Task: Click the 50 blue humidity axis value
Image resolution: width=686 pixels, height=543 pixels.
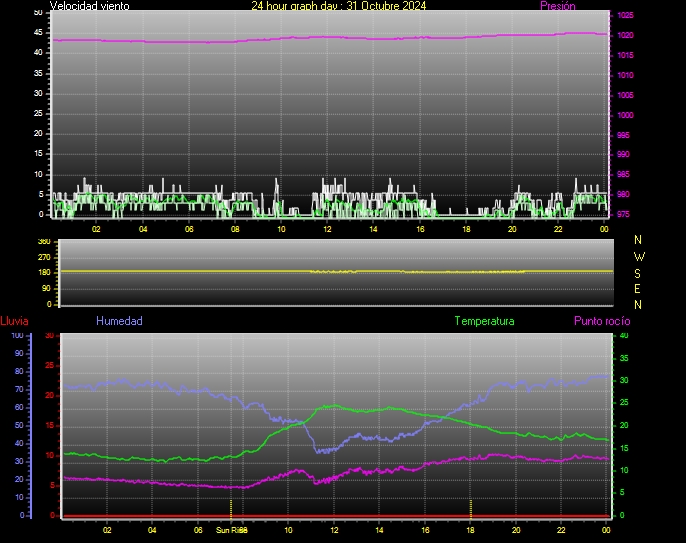Action: (x=19, y=426)
